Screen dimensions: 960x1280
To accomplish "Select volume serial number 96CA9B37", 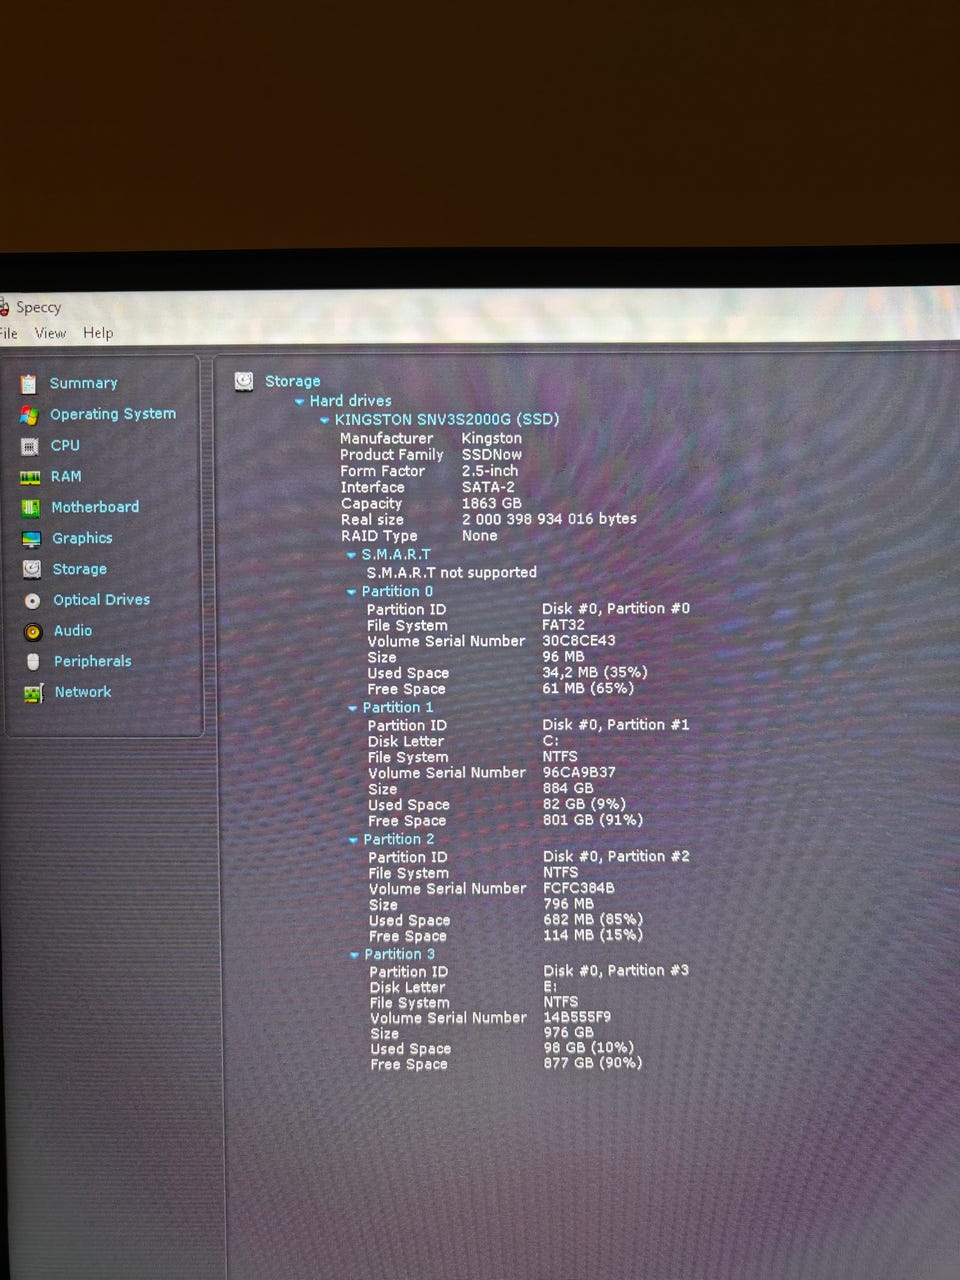I will click(x=579, y=772).
